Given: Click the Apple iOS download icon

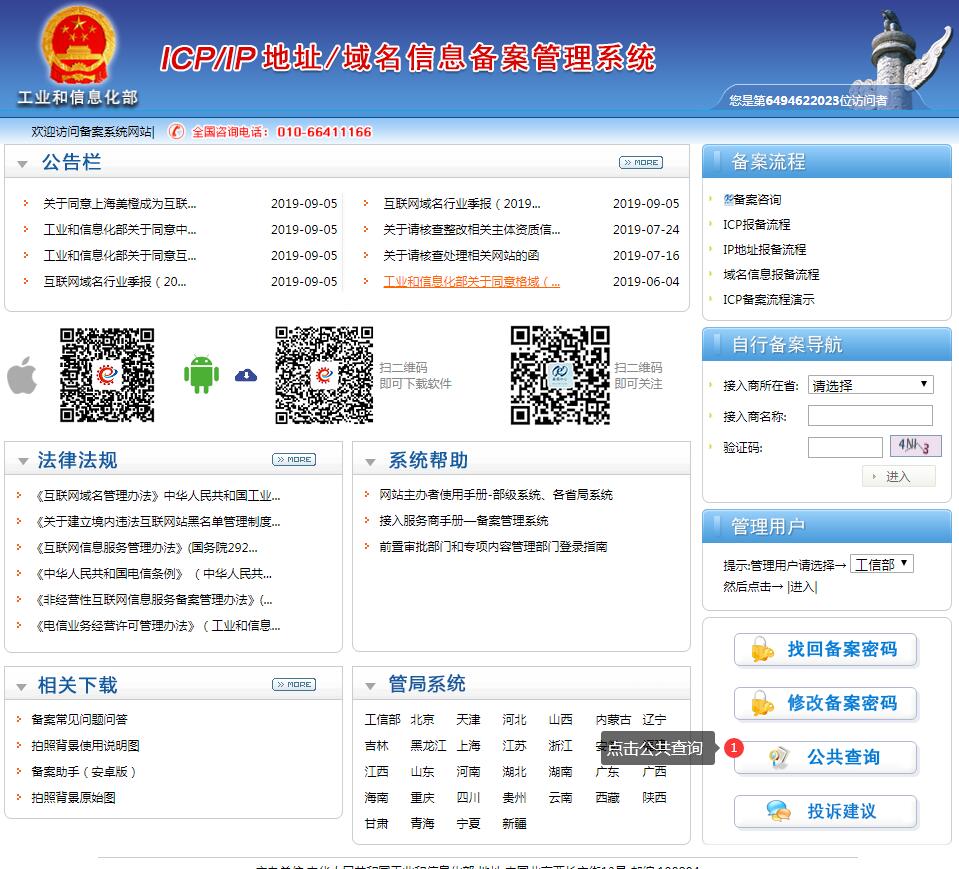Looking at the screenshot, I should click(22, 376).
